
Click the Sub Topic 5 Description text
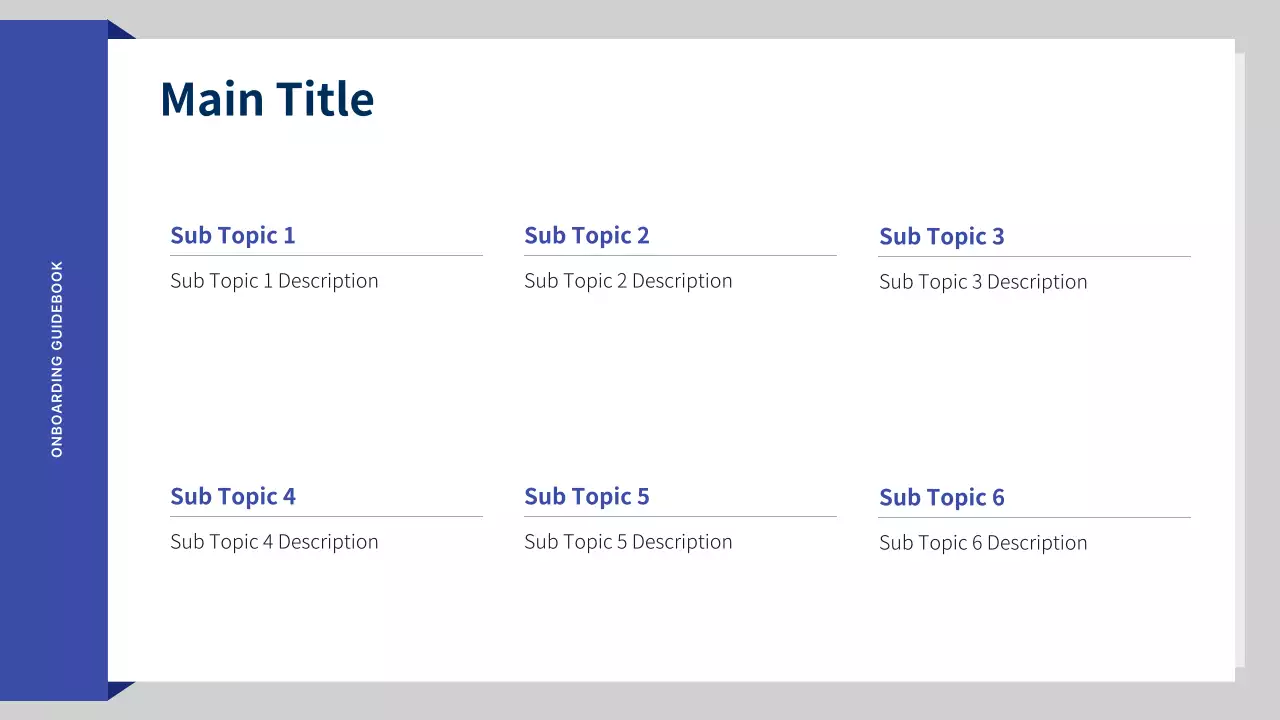pos(628,542)
